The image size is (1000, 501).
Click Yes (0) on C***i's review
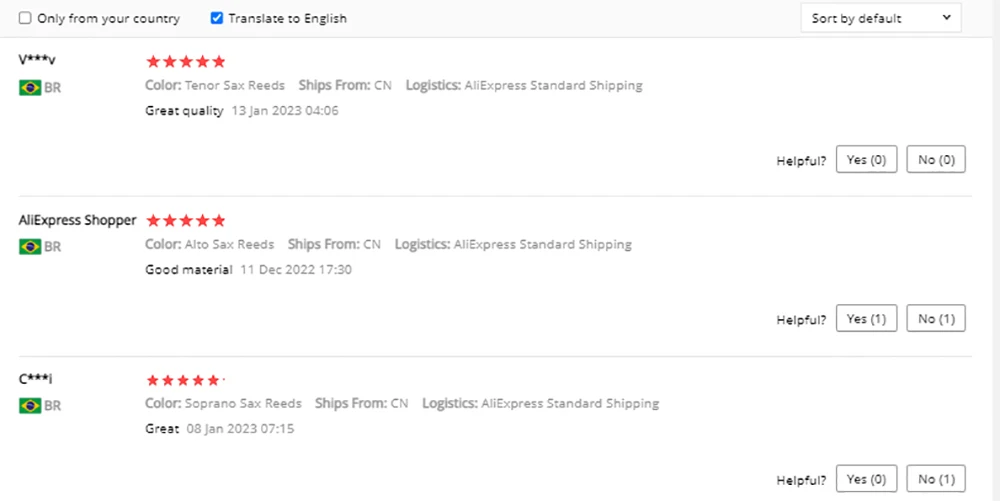[x=866, y=478]
